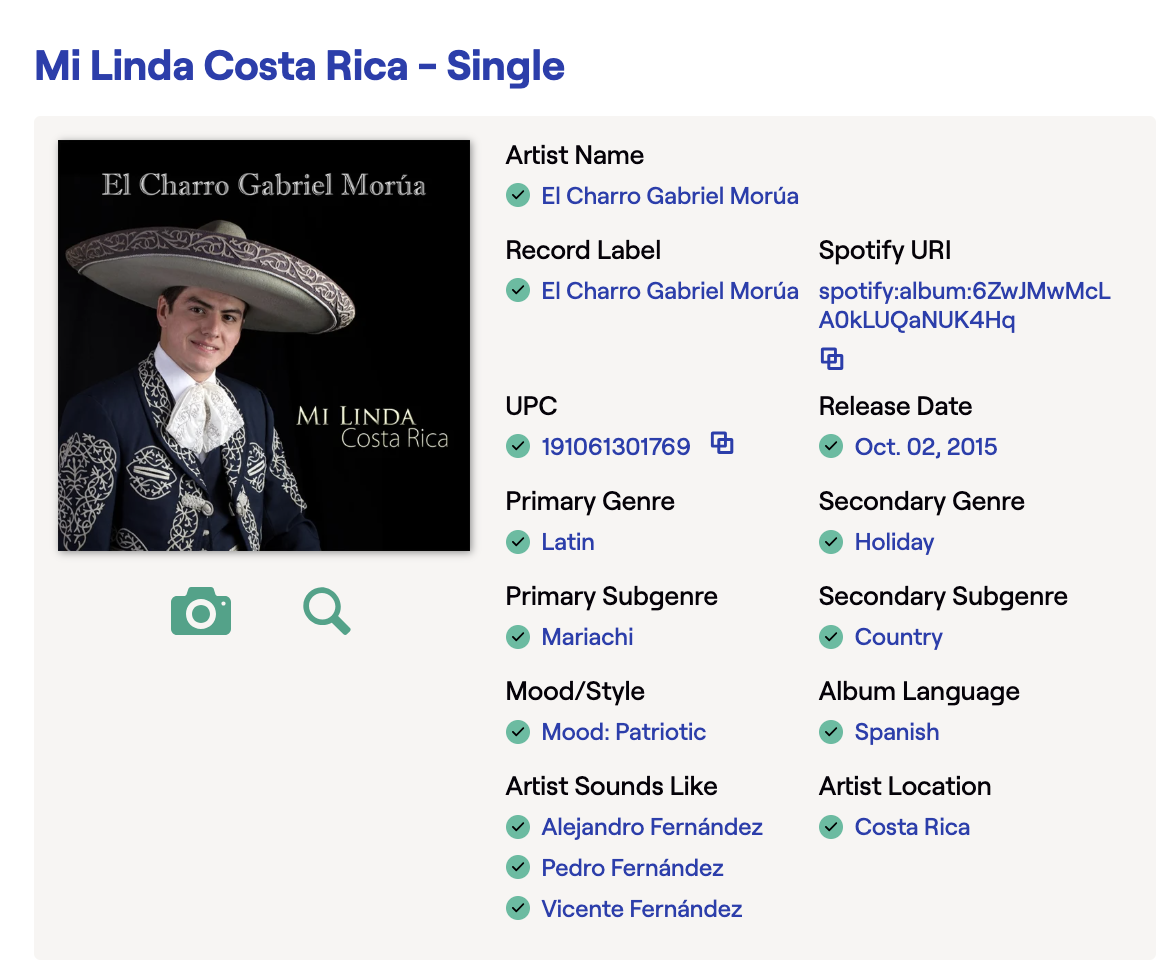Click the camera icon below album art
The height and width of the screenshot is (972, 1160).
point(200,611)
